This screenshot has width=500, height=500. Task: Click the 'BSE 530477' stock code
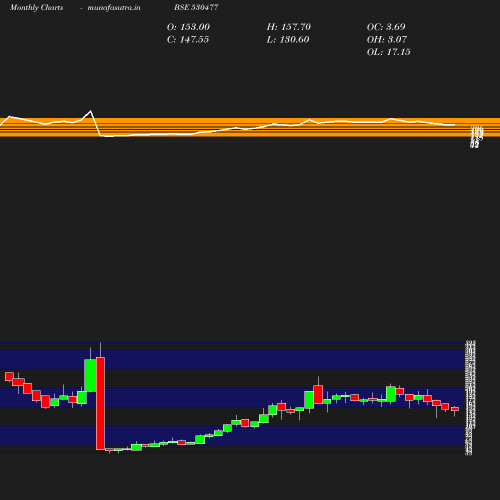[196, 7]
